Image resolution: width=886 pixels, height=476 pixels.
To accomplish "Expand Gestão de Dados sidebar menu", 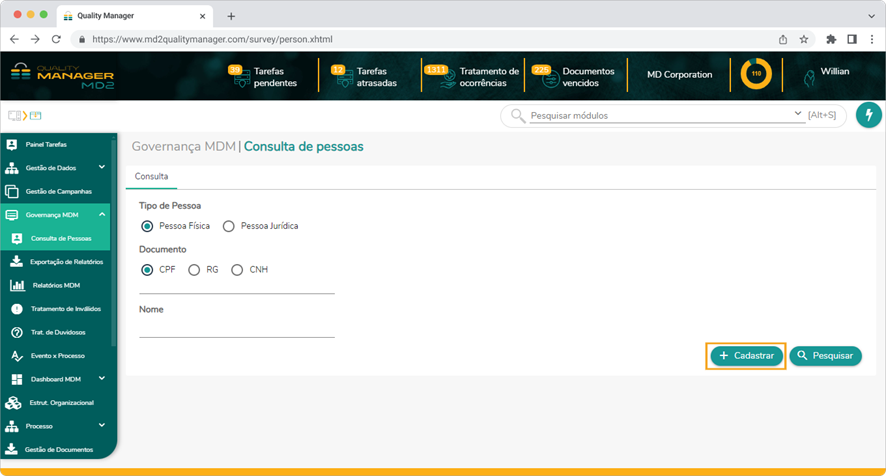I will point(102,168).
